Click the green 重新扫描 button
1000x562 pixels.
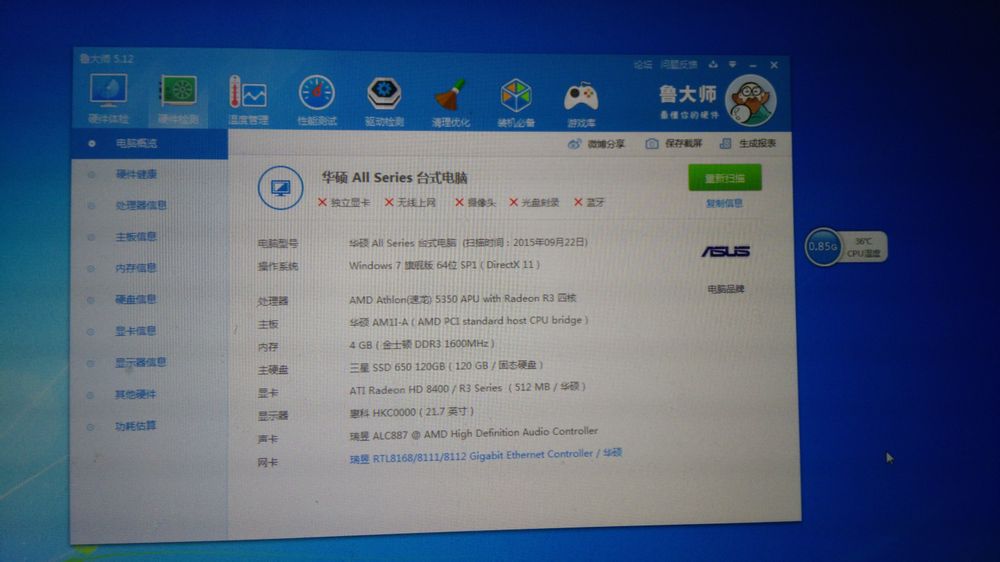724,177
